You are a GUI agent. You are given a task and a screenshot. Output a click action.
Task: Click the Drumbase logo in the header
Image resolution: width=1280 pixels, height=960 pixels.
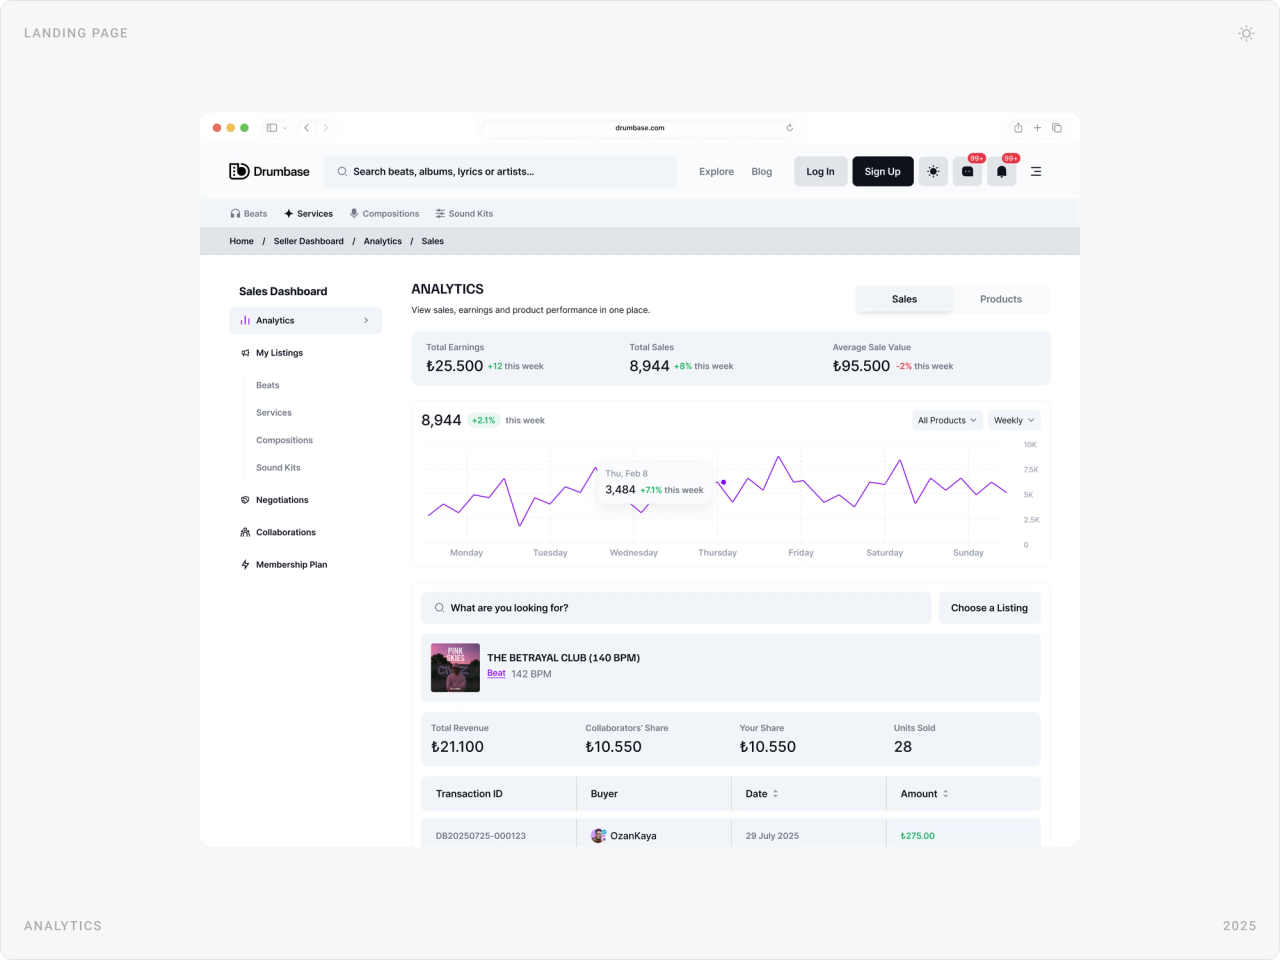click(x=269, y=171)
